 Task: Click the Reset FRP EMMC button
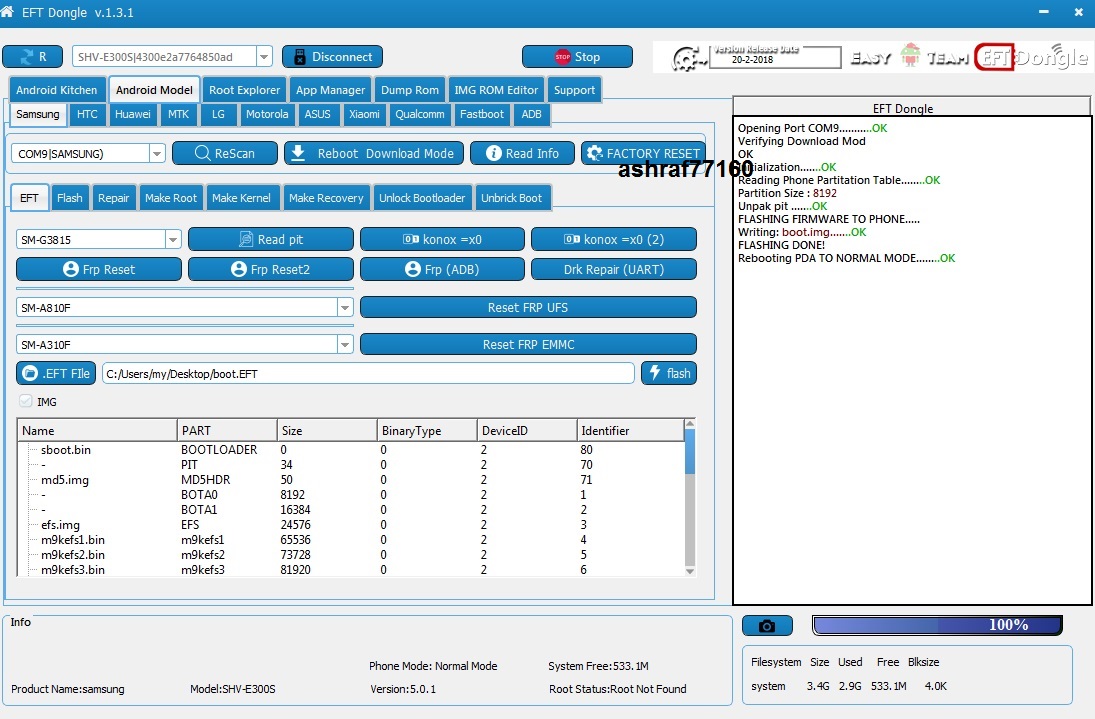point(528,344)
